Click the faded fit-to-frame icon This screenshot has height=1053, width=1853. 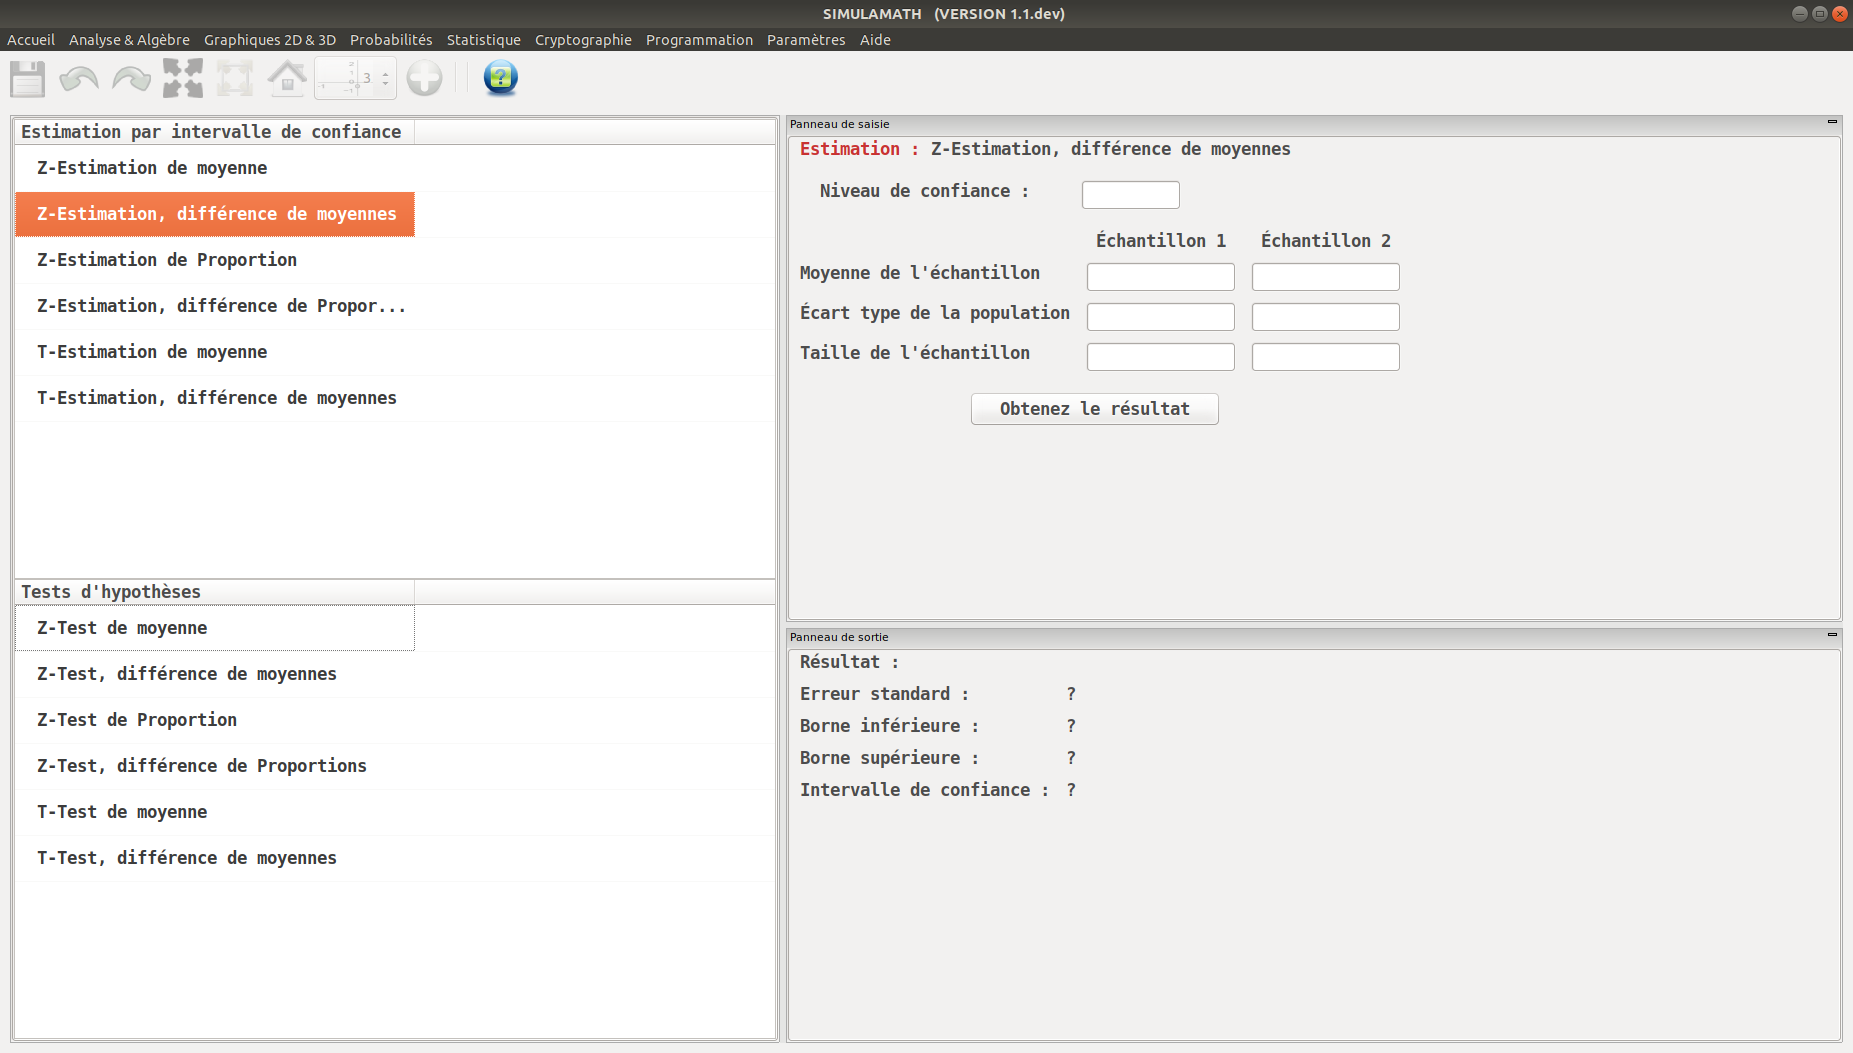[x=235, y=79]
